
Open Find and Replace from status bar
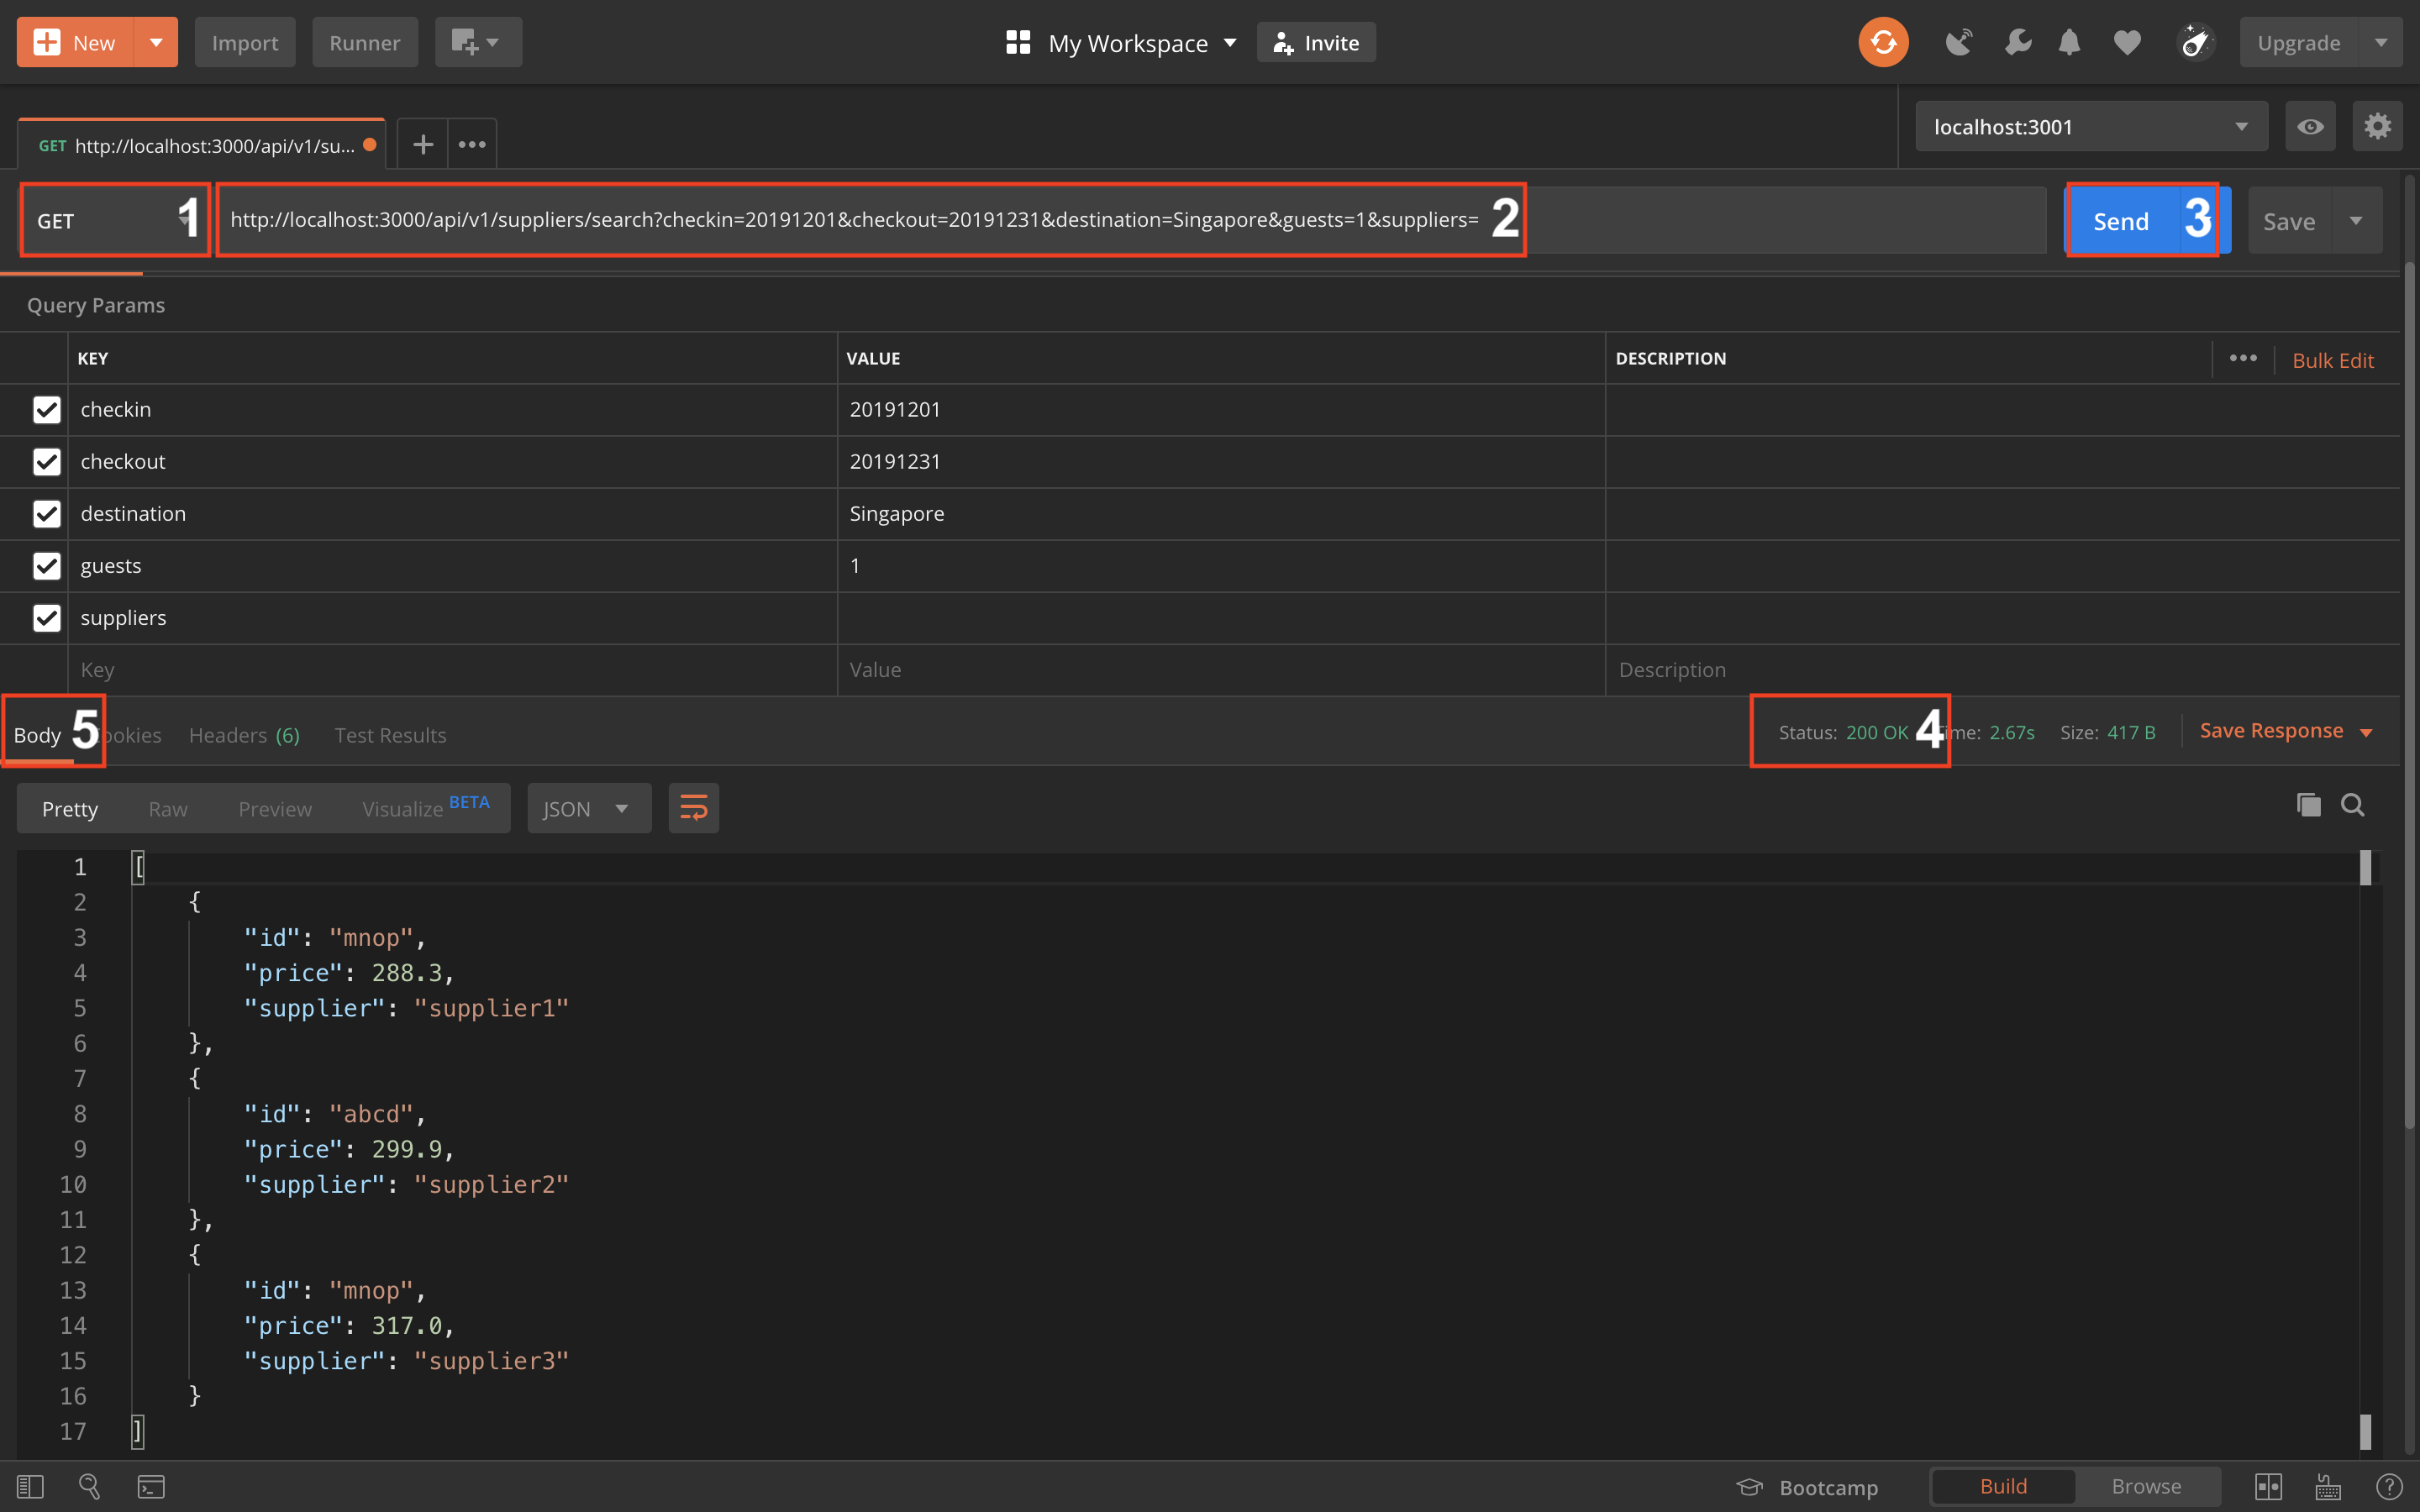(x=89, y=1487)
